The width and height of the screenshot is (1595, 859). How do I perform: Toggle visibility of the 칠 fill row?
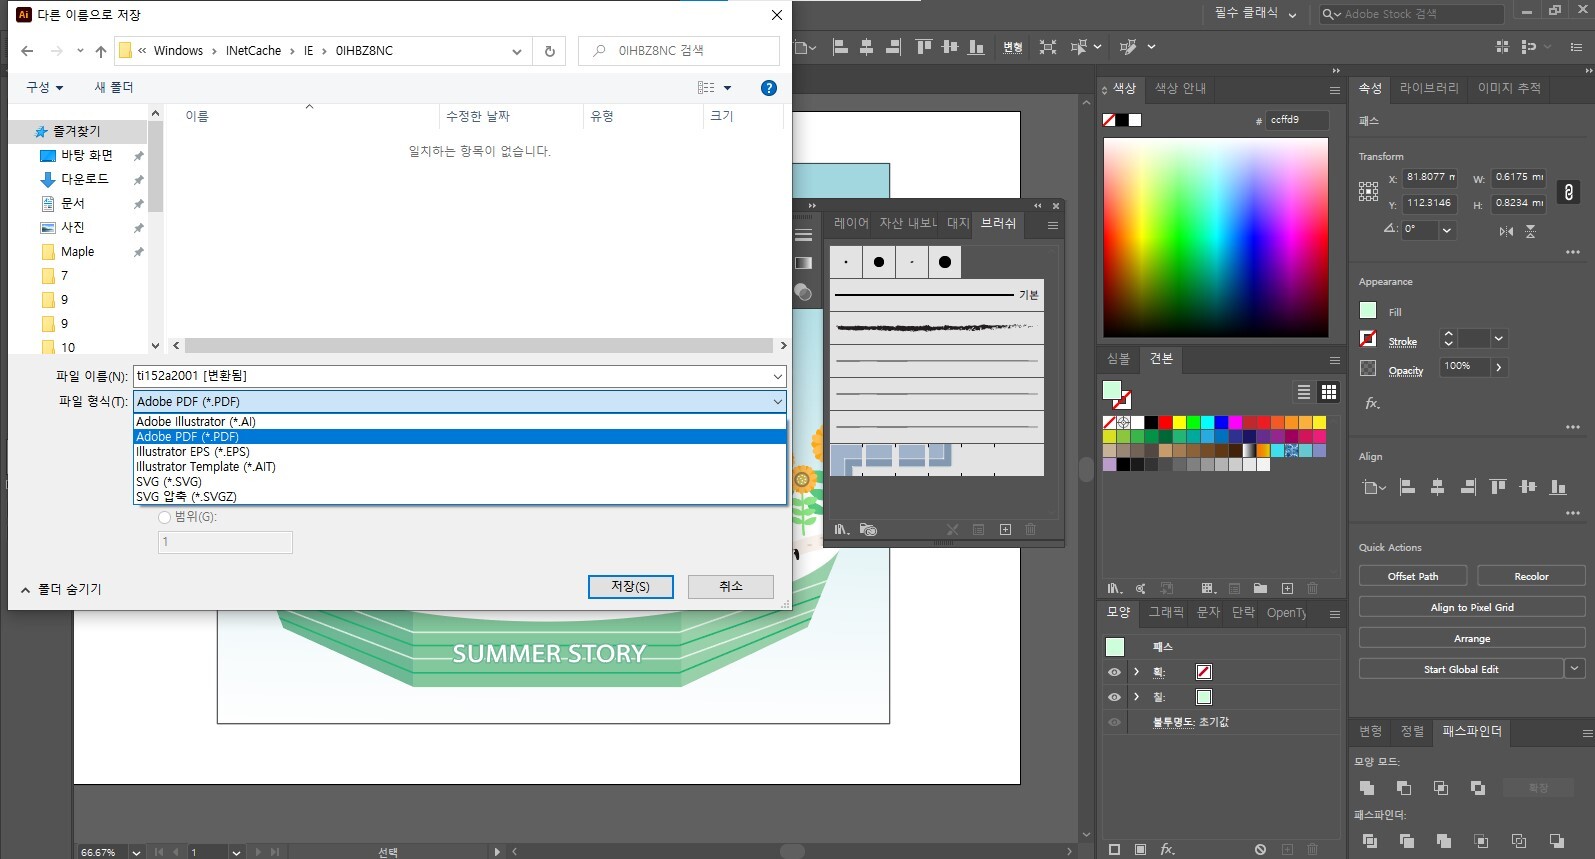coord(1114,697)
